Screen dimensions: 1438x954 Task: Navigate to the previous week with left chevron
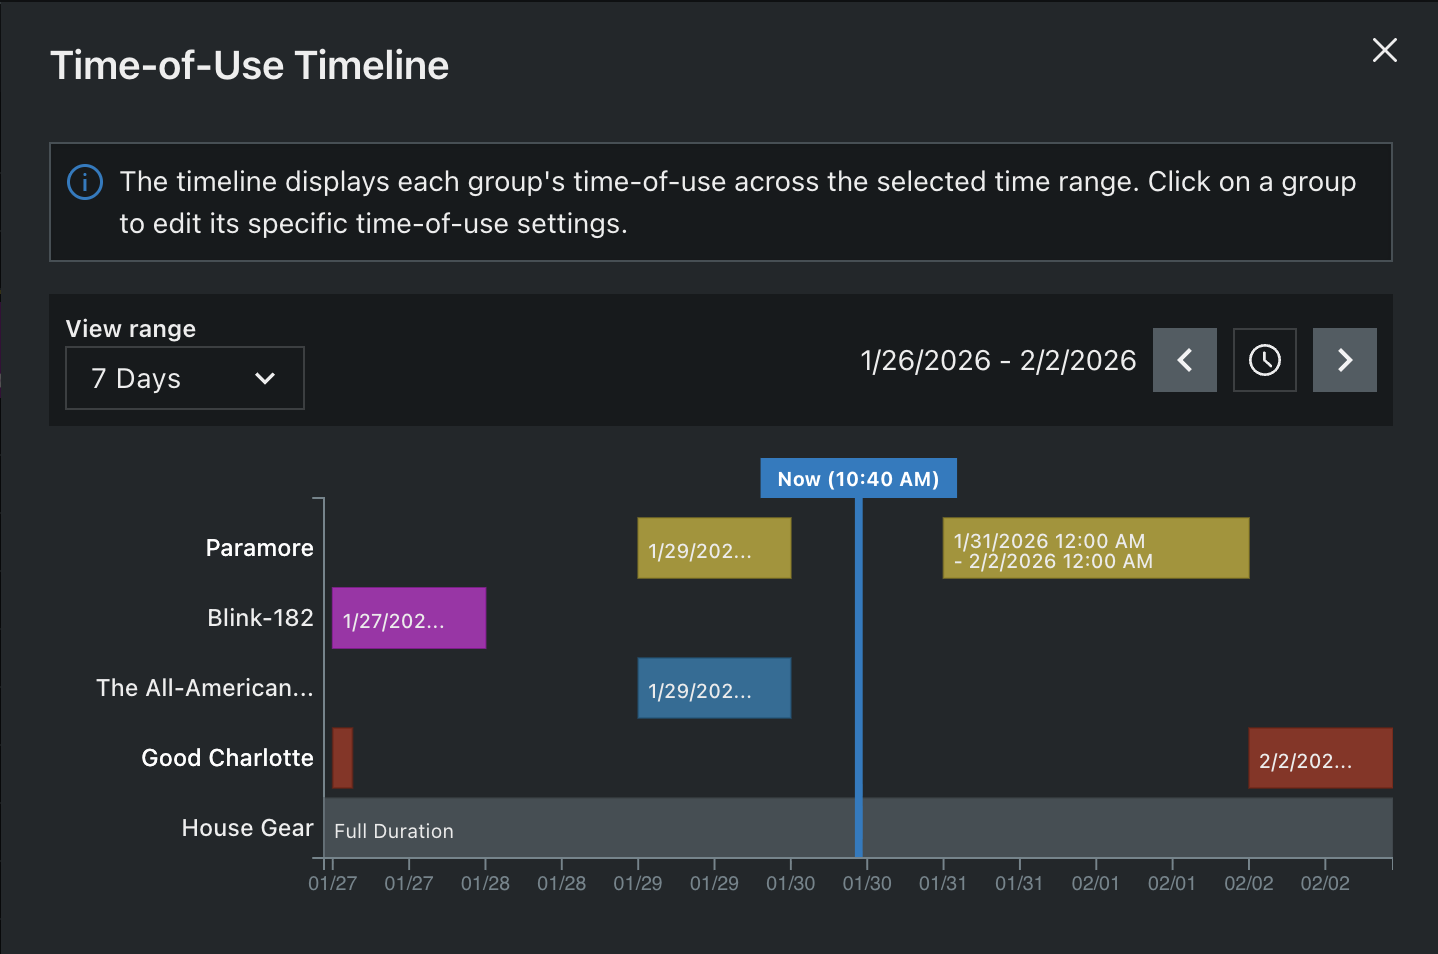[1184, 360]
